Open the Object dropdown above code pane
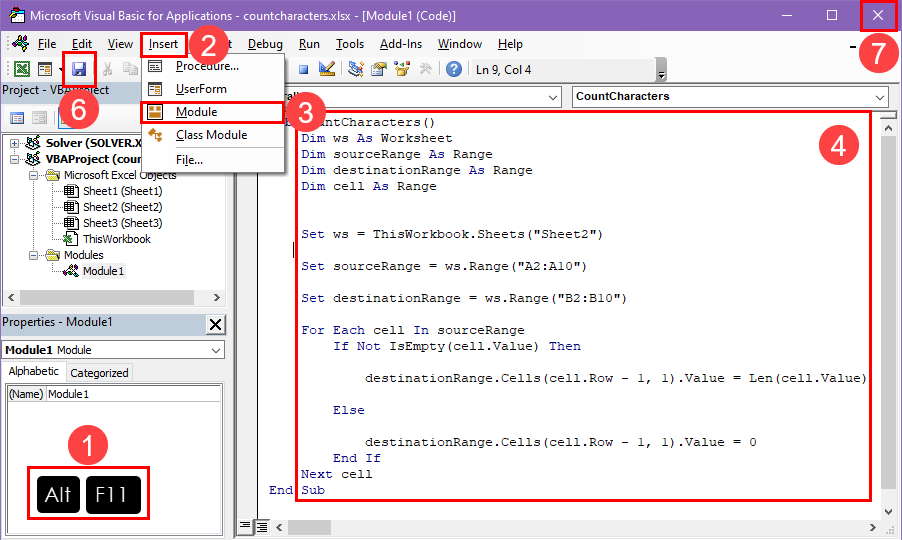Screen dimensions: 902x540 [x=553, y=97]
